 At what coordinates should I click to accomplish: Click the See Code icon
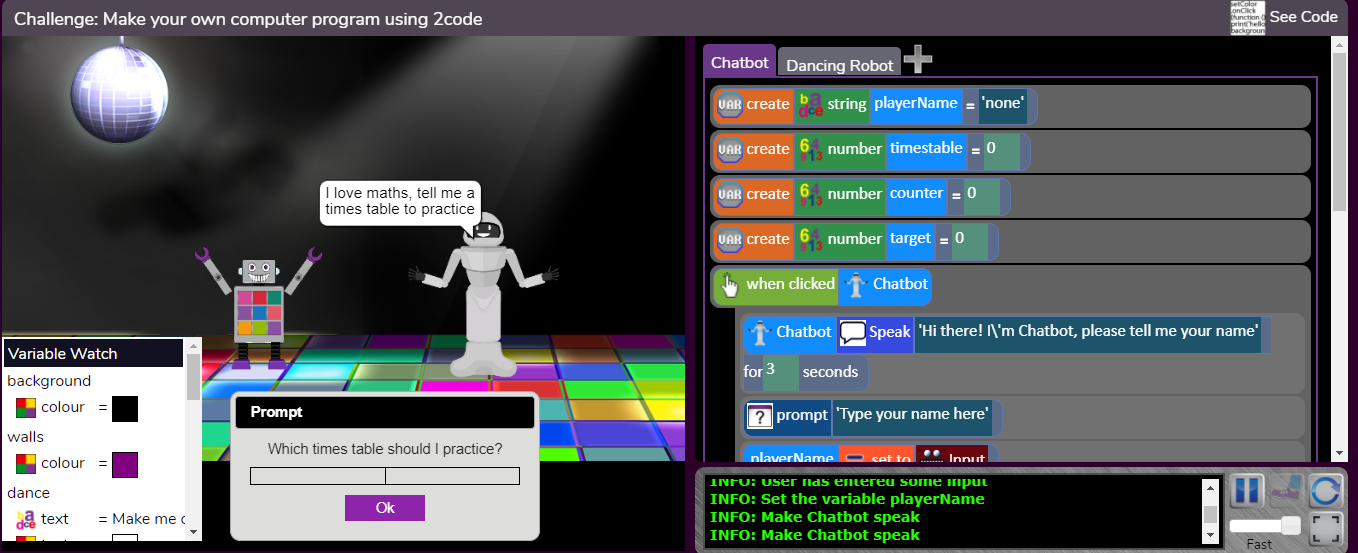(1247, 17)
